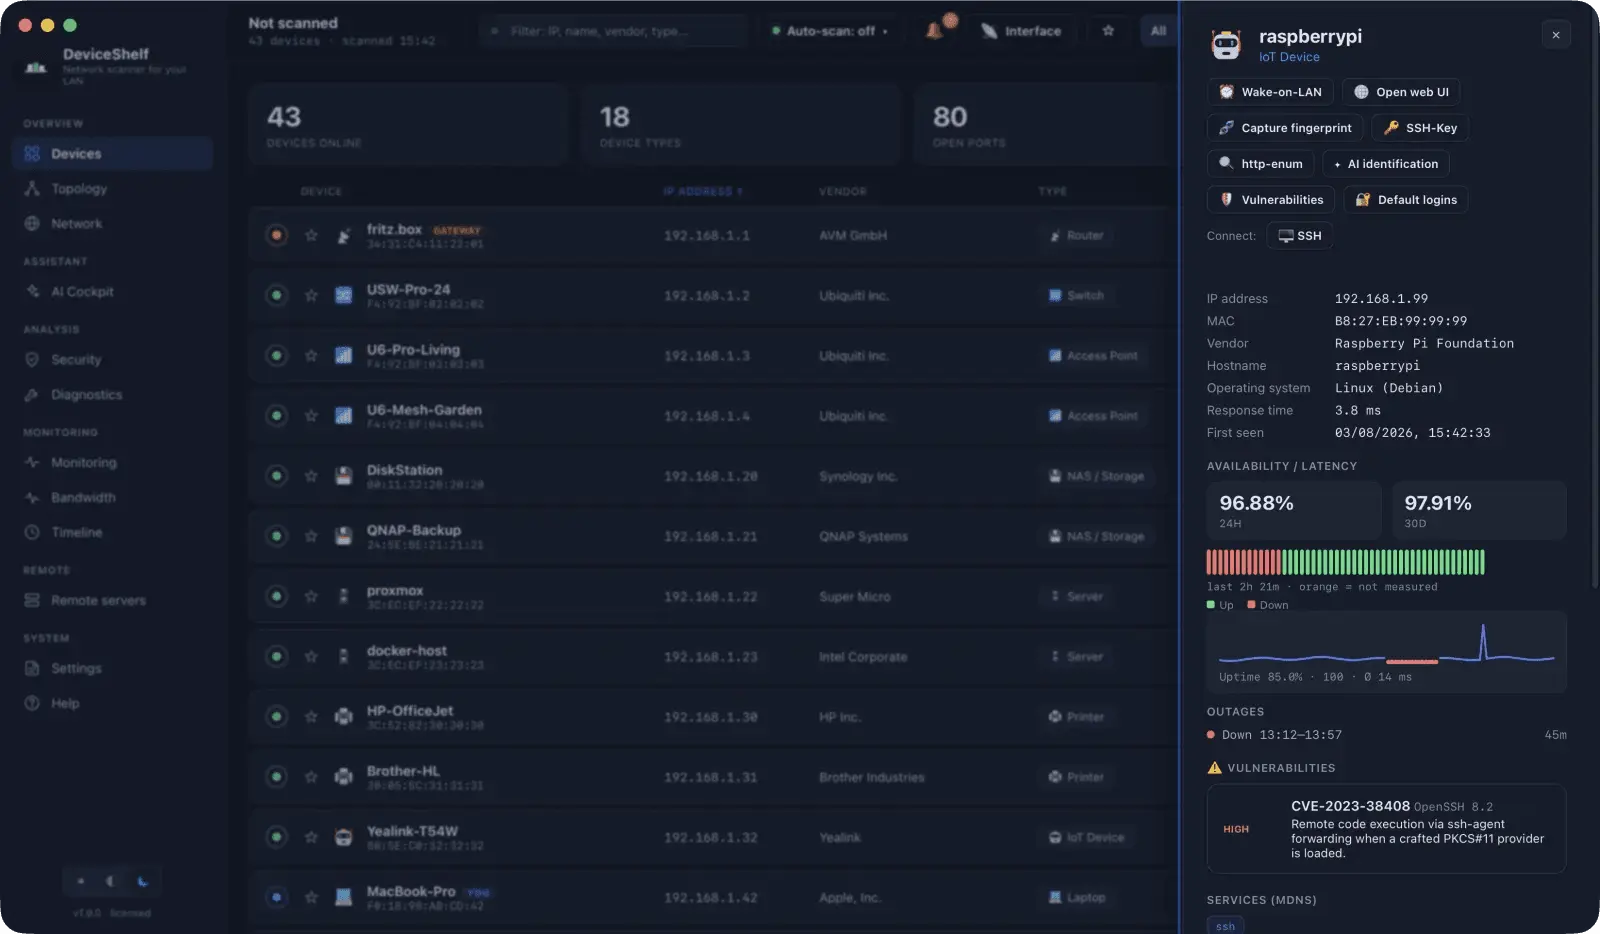The width and height of the screenshot is (1600, 934).
Task: Start AI identification
Action: coord(1386,164)
